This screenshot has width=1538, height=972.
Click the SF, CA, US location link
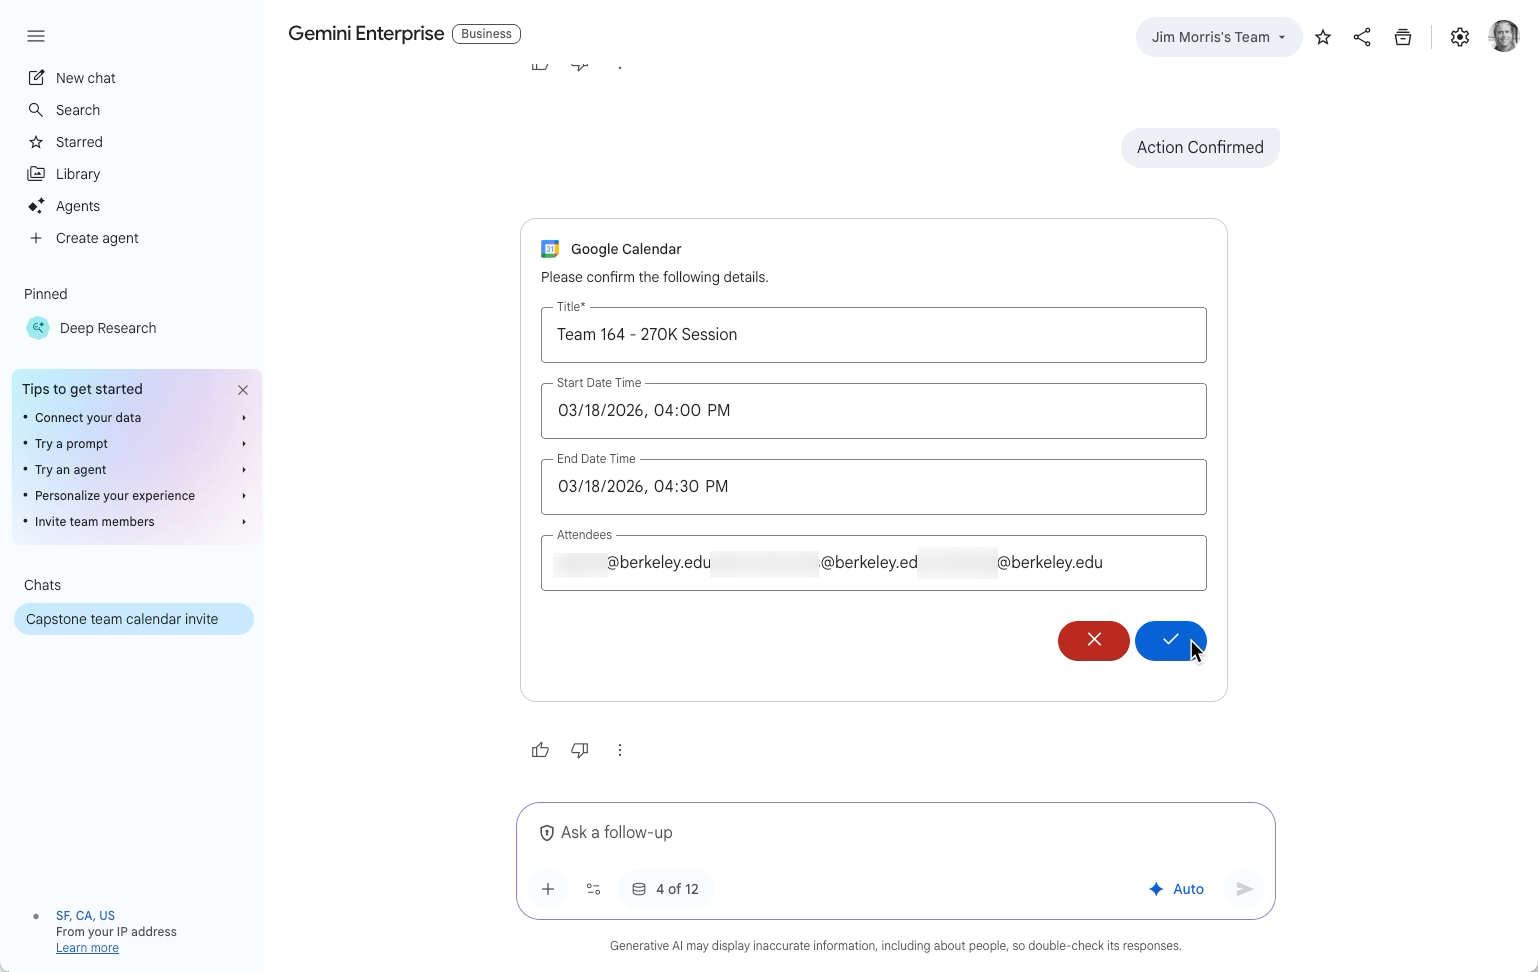pos(85,916)
